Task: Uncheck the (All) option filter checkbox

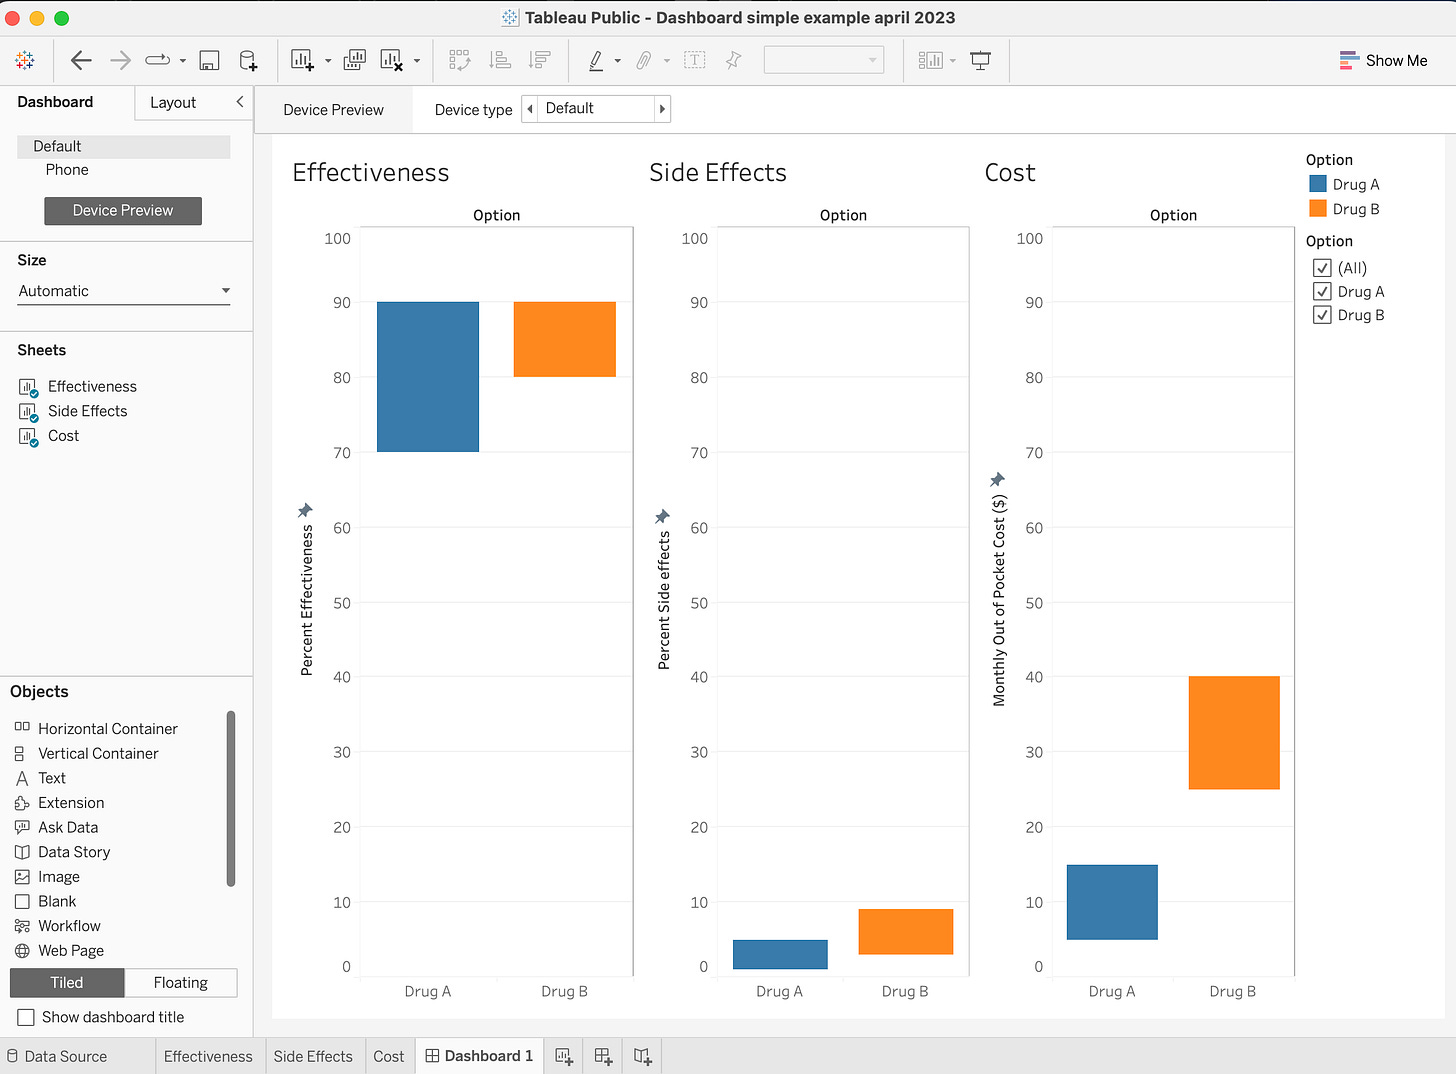Action: coord(1323,267)
